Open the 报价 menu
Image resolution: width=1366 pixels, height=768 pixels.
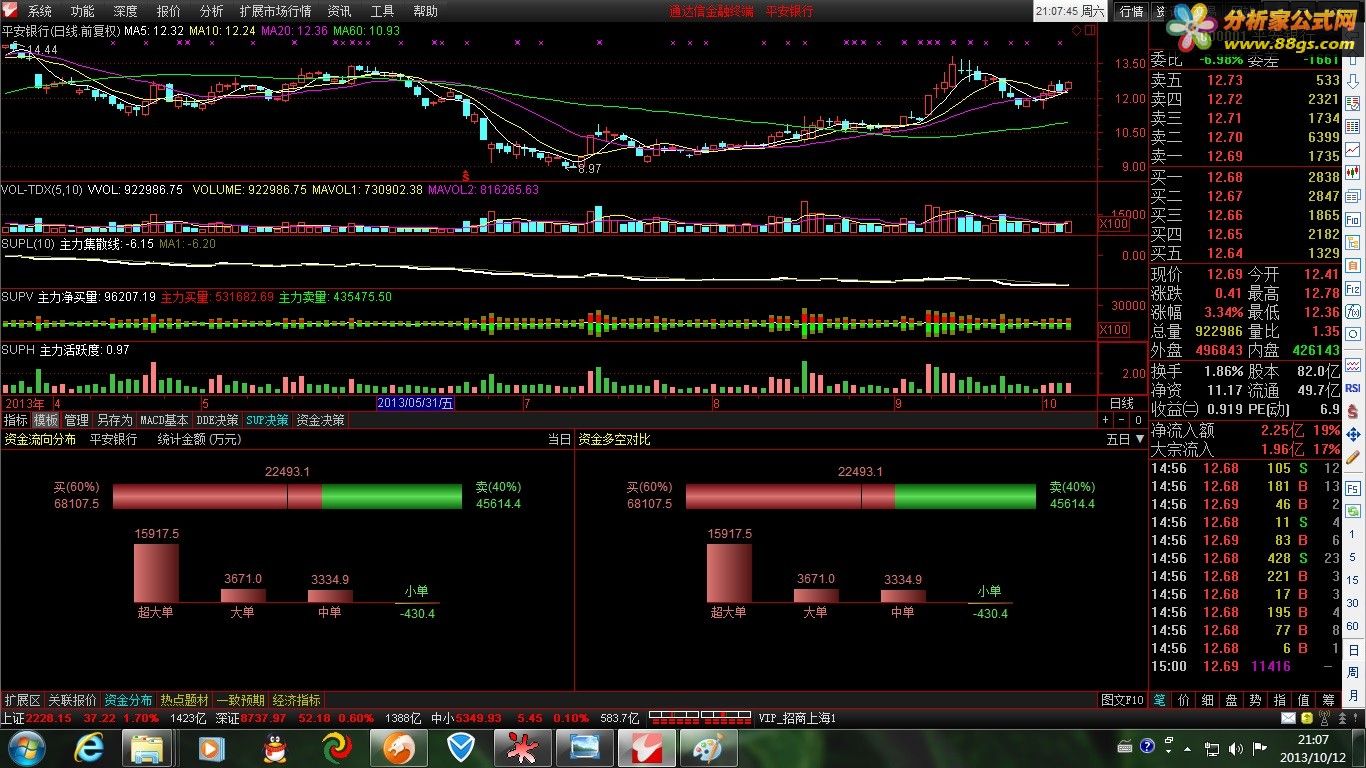click(169, 11)
